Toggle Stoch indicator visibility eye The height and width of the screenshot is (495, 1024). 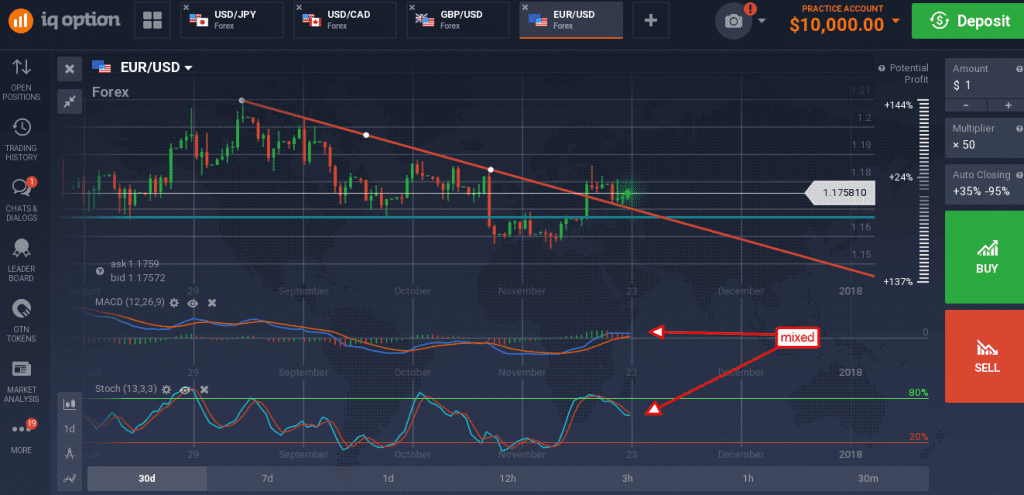185,389
